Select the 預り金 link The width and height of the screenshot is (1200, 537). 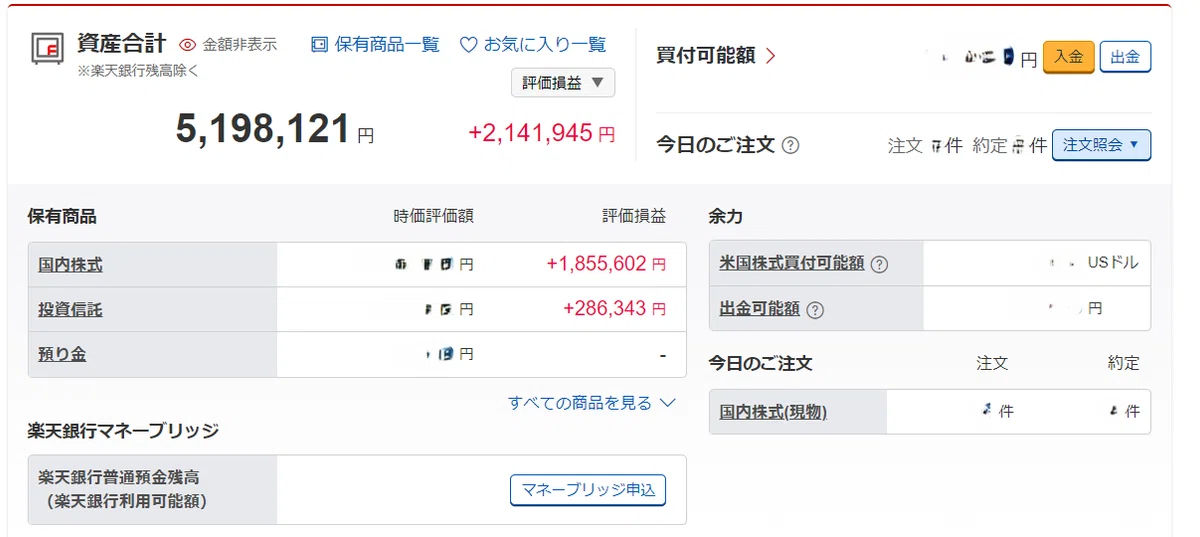point(62,354)
